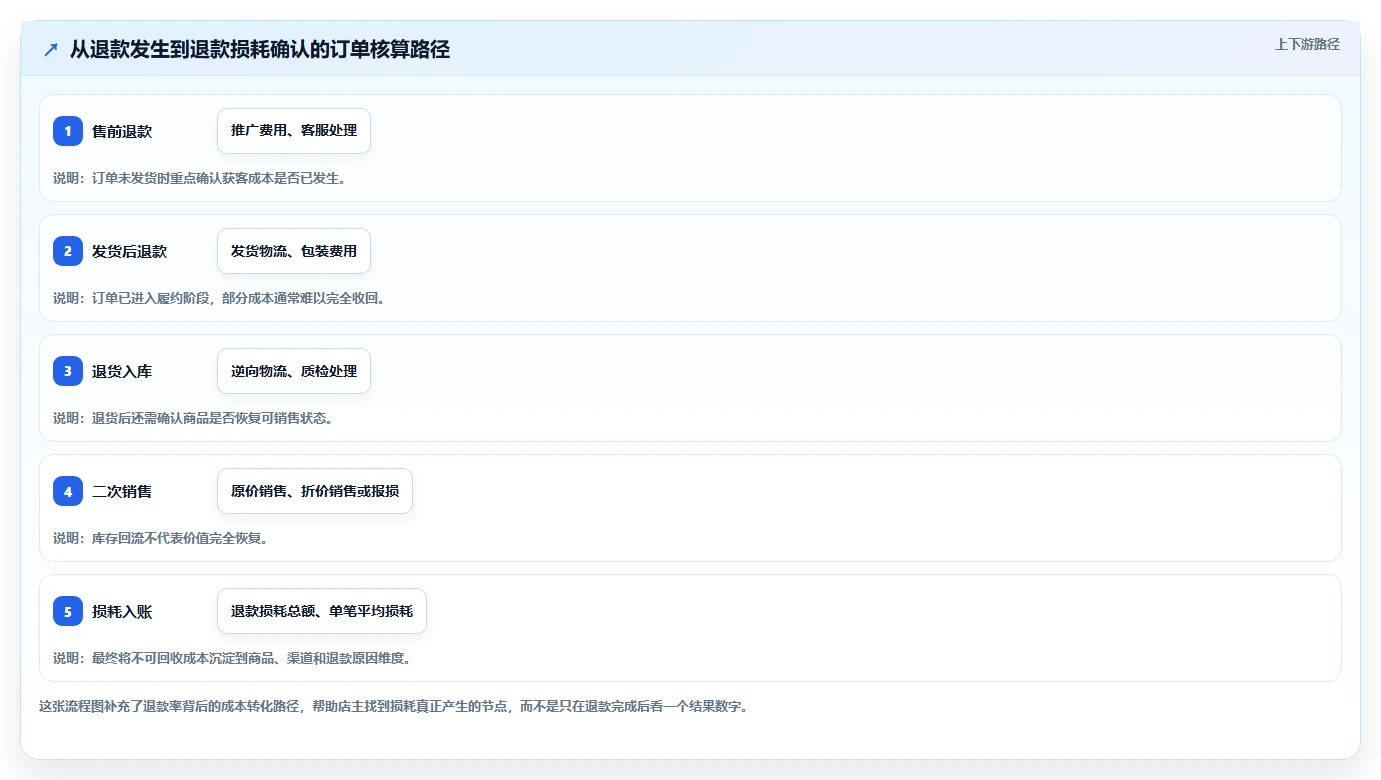
Task: Select the 逆向物流、质检处理 chip
Action: [294, 371]
